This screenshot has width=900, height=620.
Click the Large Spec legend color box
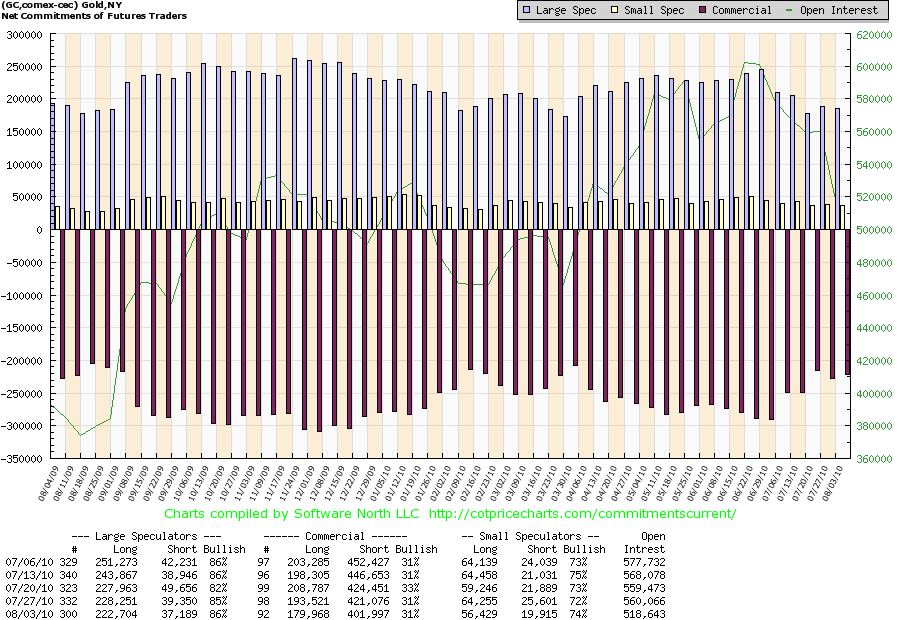pyautogui.click(x=527, y=10)
